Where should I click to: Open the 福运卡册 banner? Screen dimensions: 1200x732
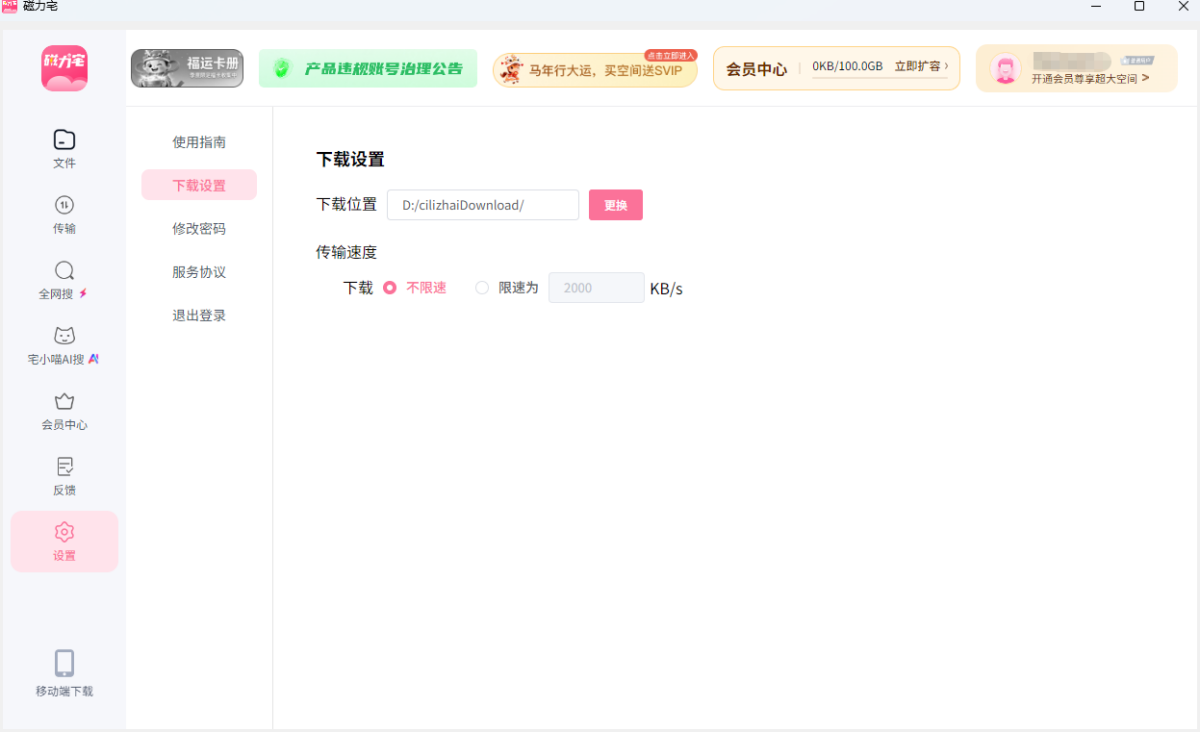point(187,68)
